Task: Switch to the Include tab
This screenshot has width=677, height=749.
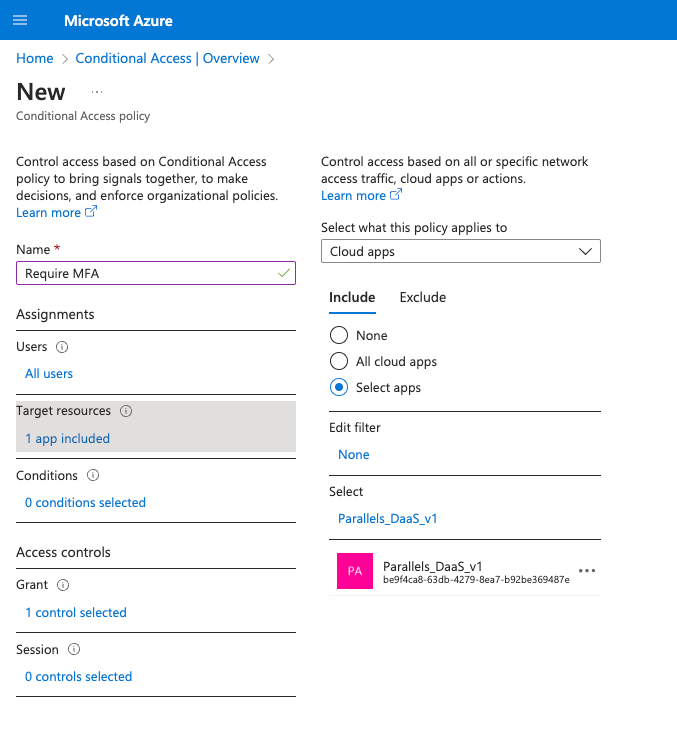Action: [x=352, y=297]
